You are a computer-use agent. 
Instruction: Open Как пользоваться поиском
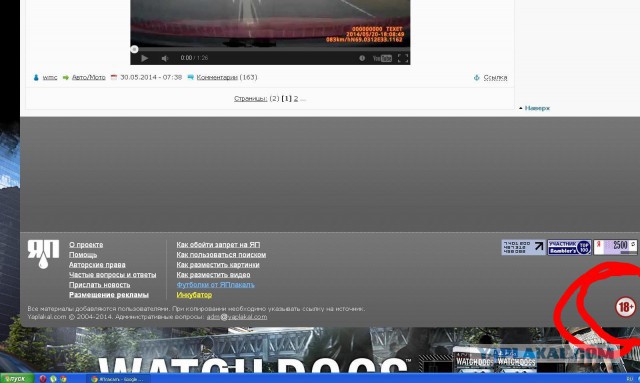tap(221, 255)
